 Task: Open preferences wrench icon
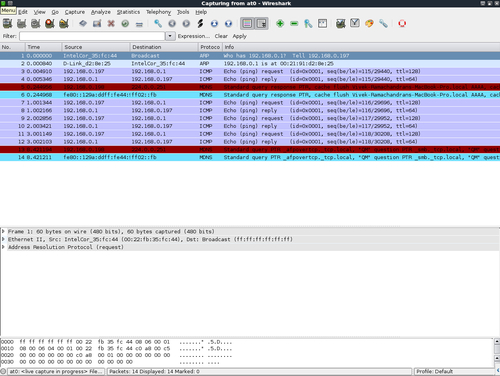coord(383,23)
